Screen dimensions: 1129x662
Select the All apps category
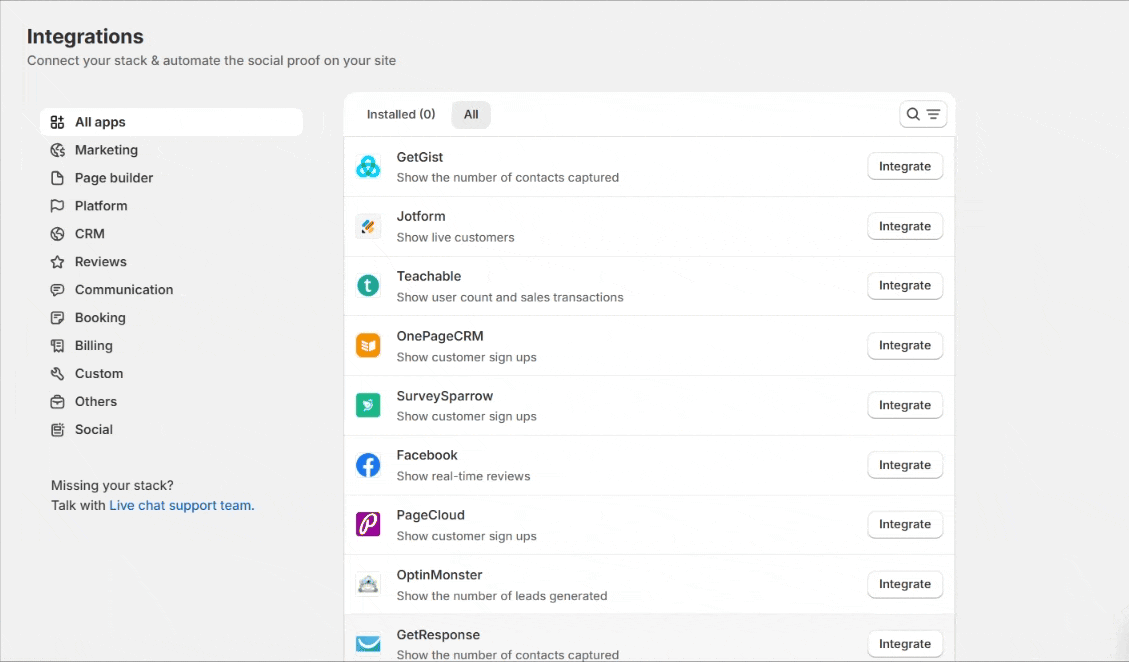(171, 122)
